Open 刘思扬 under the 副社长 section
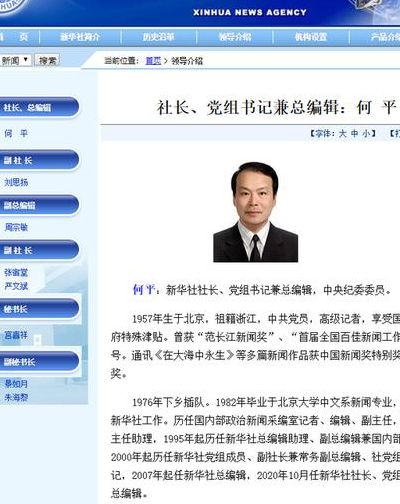400x504 pixels. 16,182
